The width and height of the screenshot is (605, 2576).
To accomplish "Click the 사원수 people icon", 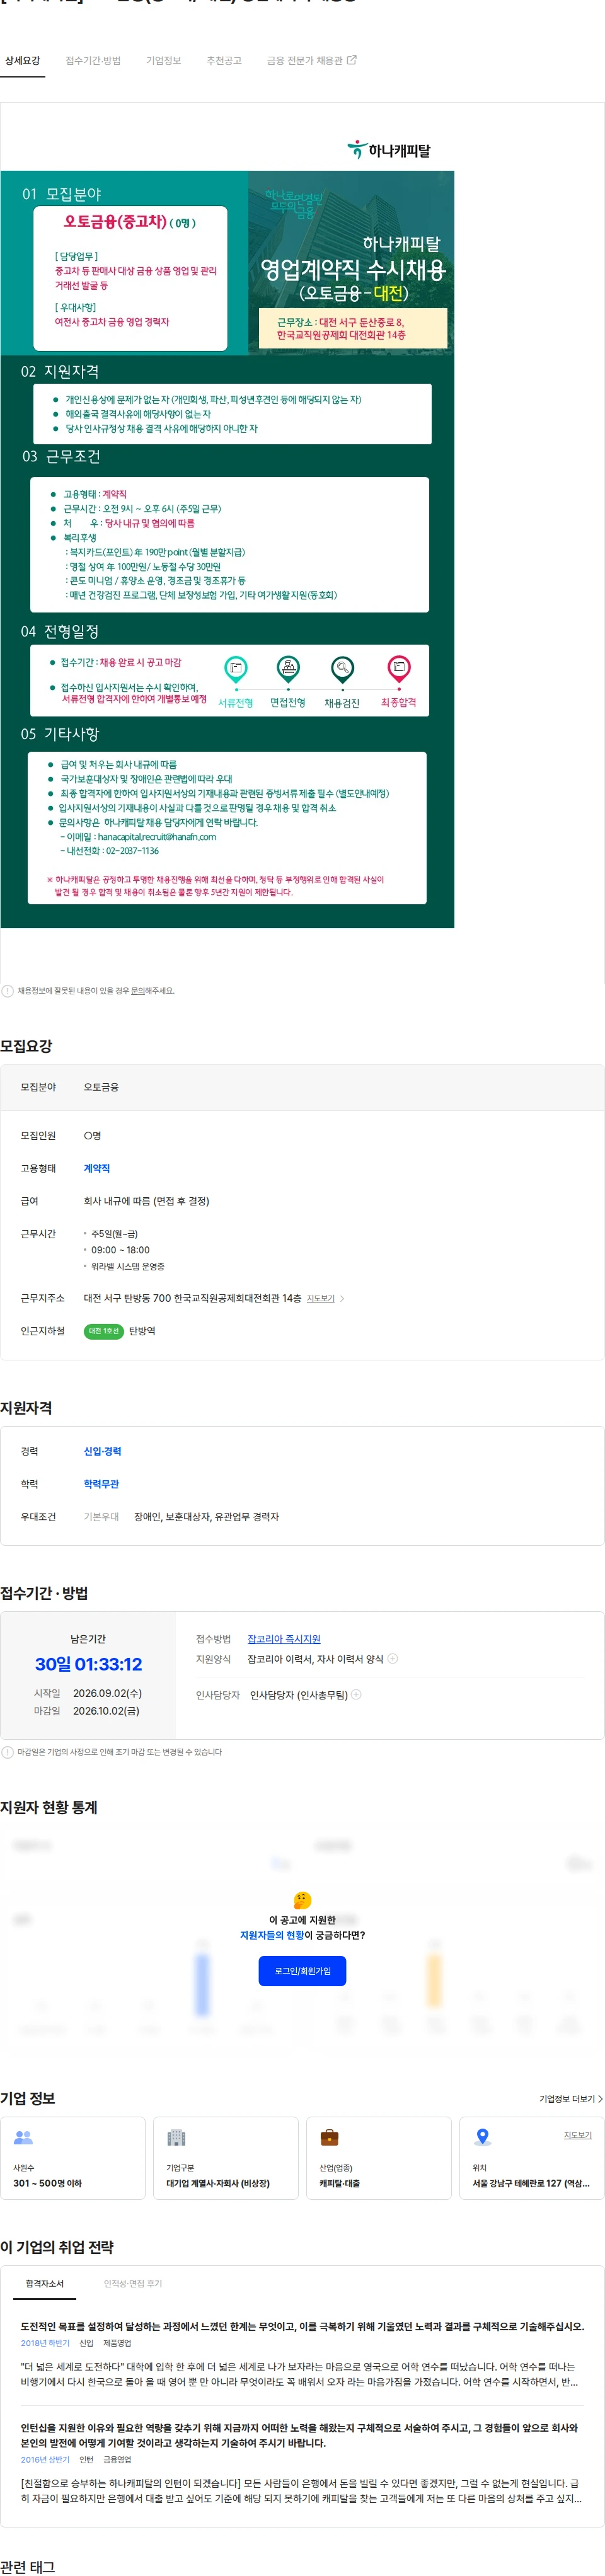I will click(x=23, y=2137).
